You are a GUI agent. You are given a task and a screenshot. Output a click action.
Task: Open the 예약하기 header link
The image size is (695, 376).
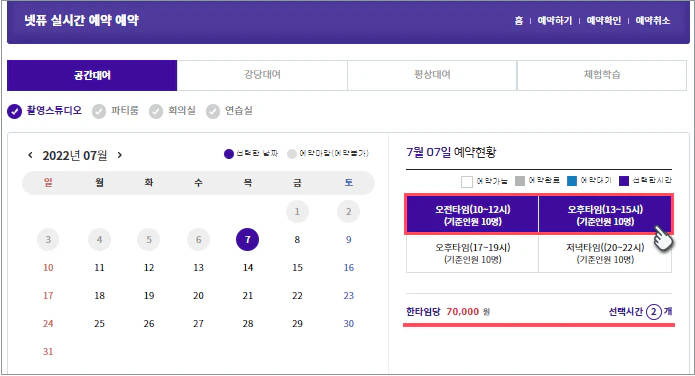tap(554, 20)
